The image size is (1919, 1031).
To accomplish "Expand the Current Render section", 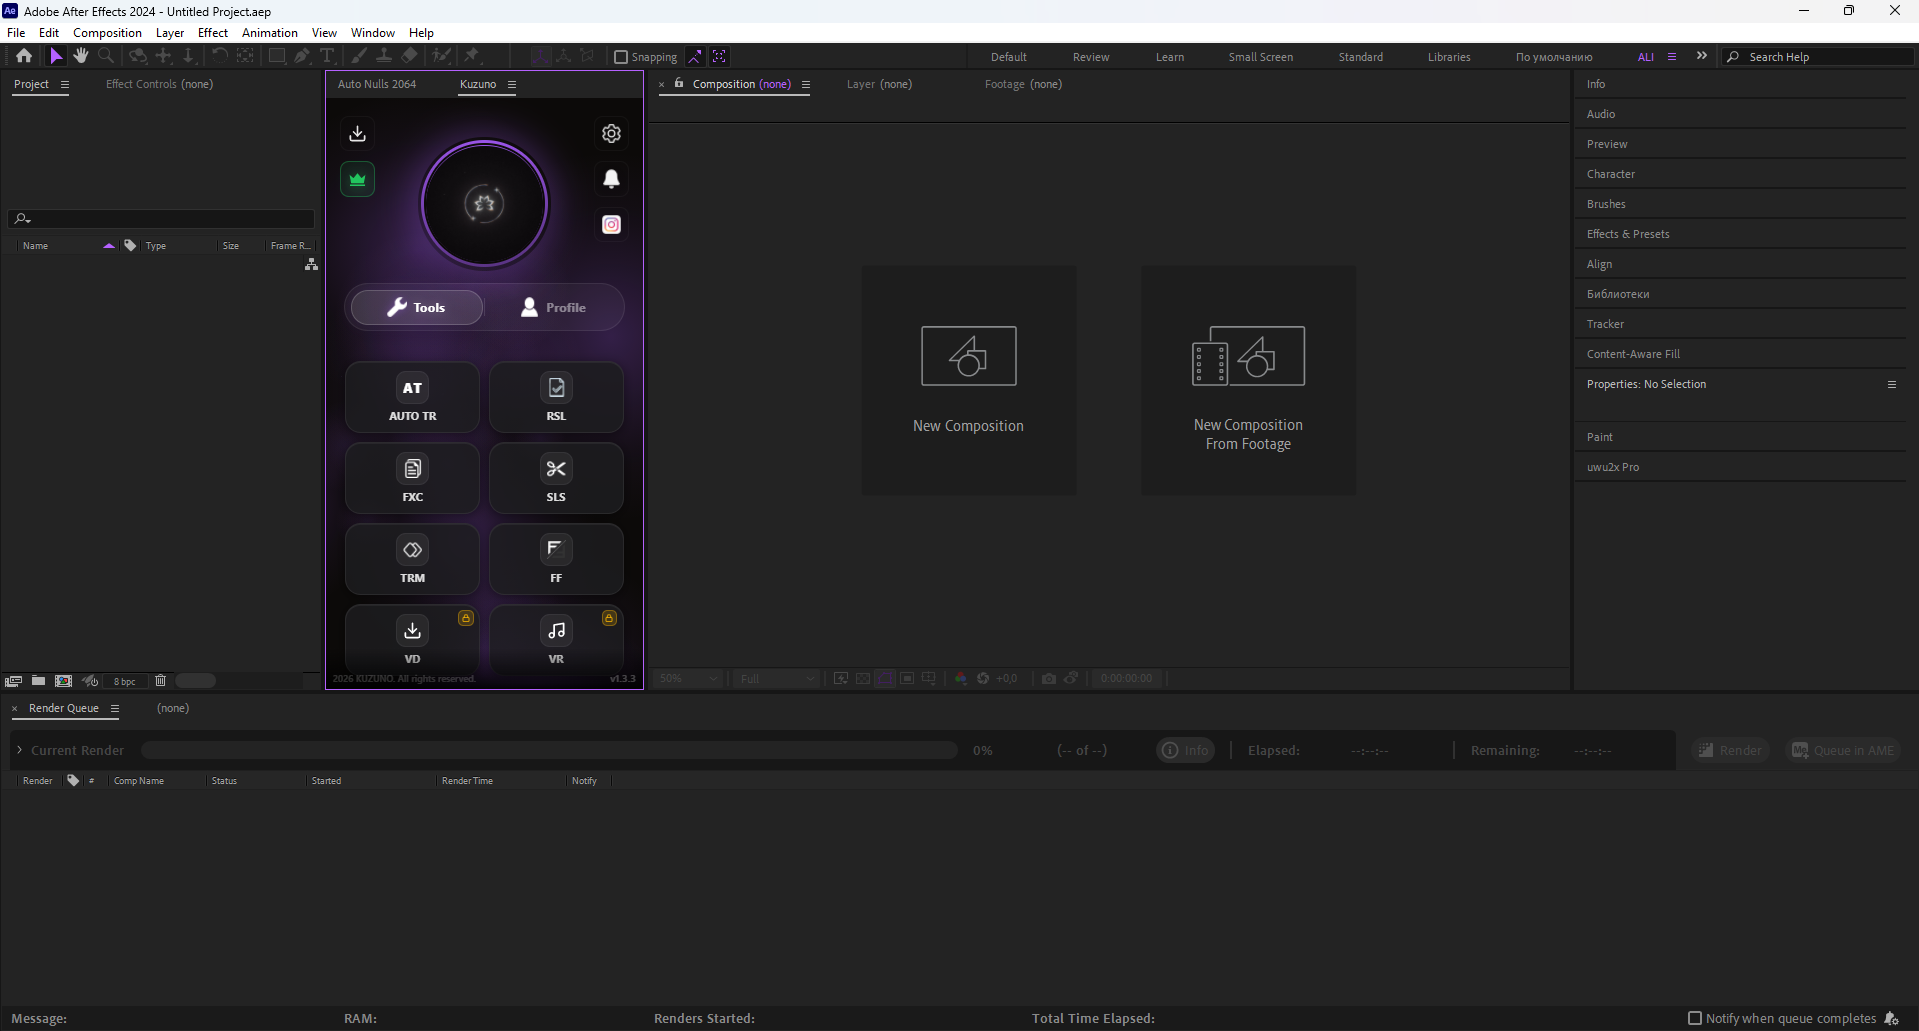I will point(20,749).
